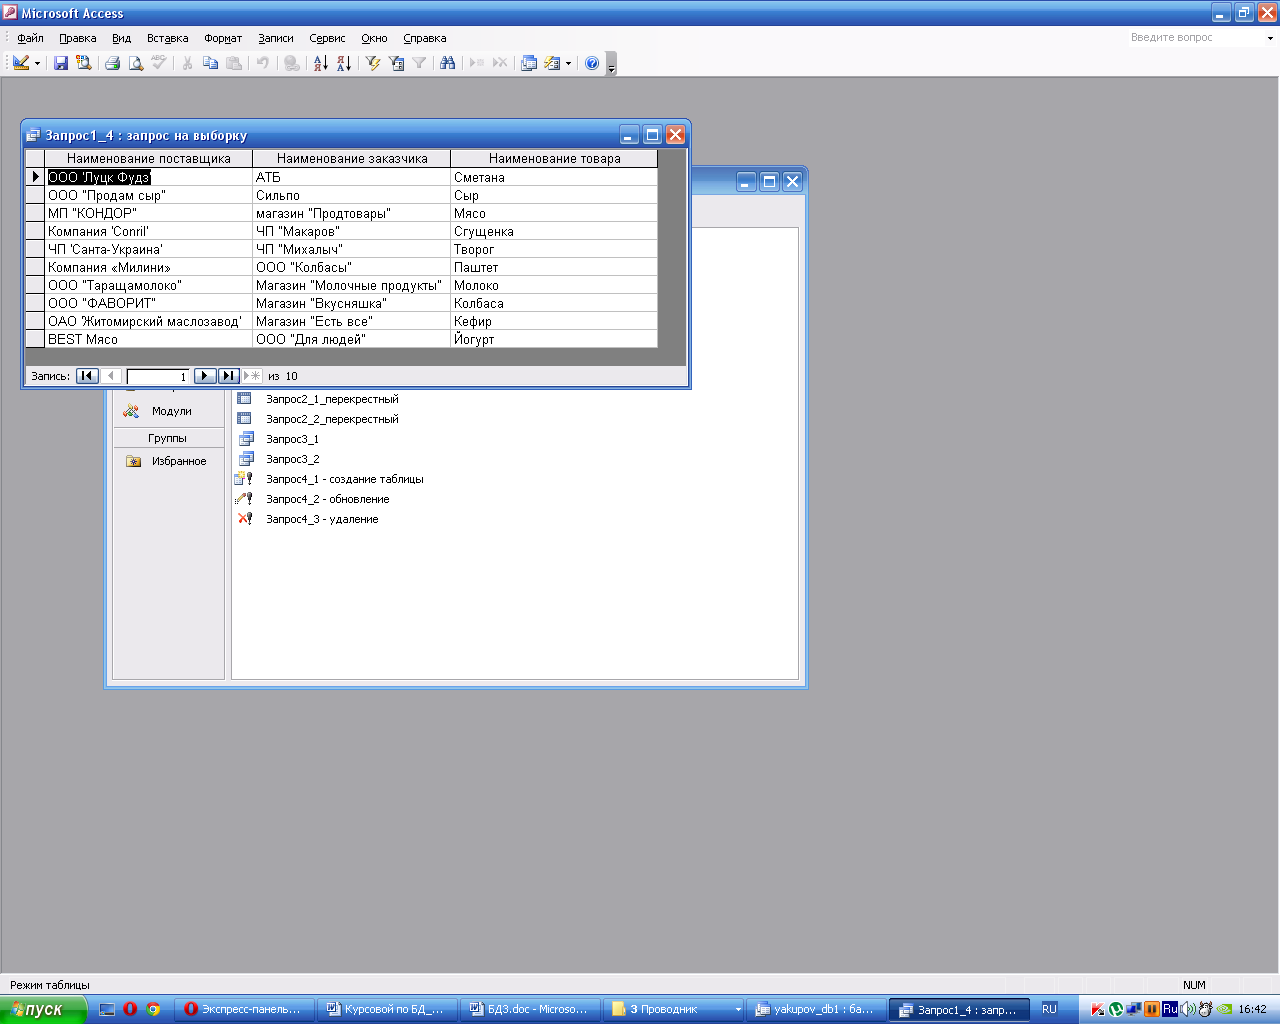Click the Copy icon
The image size is (1280, 1024).
pos(210,63)
